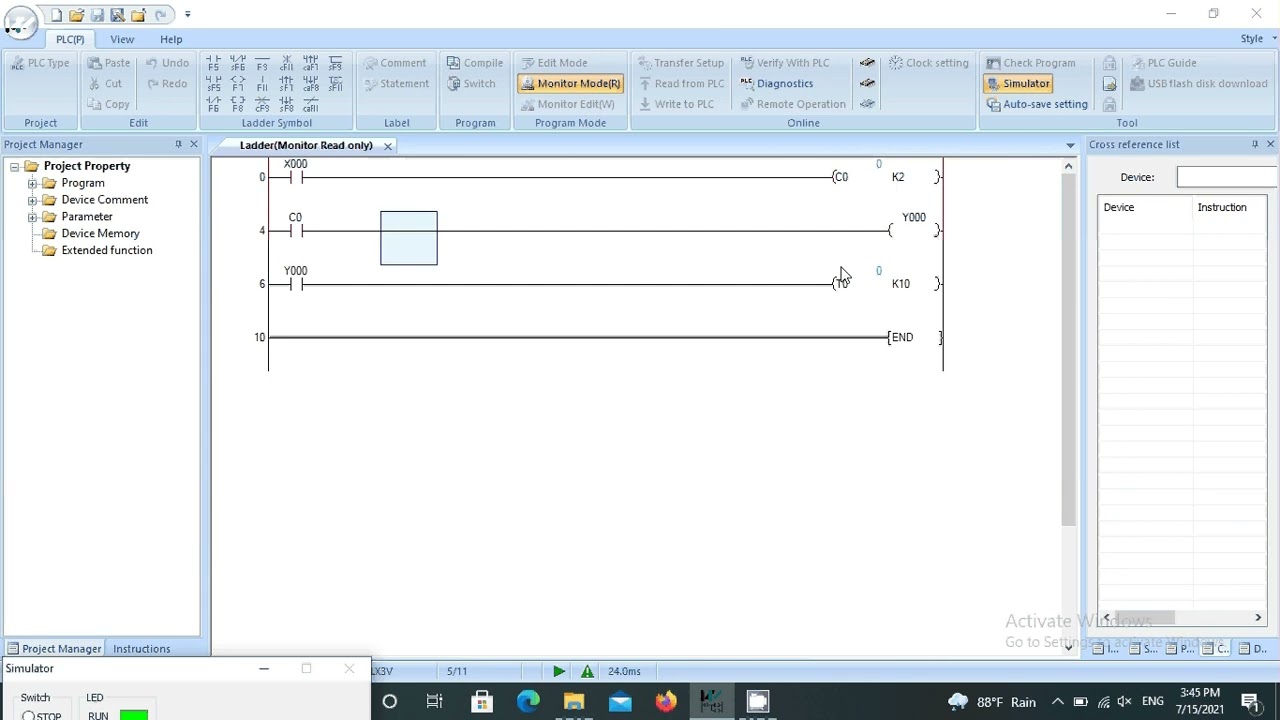The image size is (1280, 720).
Task: Open Firefox from taskbar
Action: coord(666,702)
